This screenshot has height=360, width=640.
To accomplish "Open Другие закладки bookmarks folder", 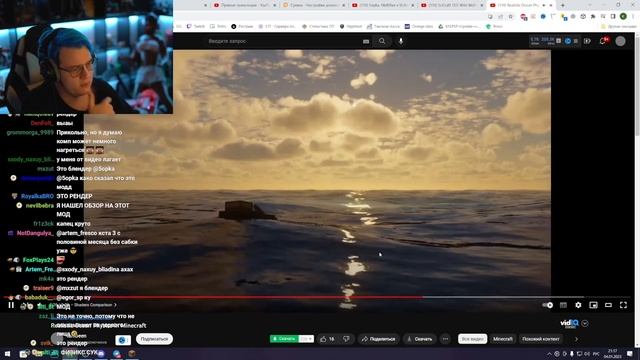I will (618, 26).
